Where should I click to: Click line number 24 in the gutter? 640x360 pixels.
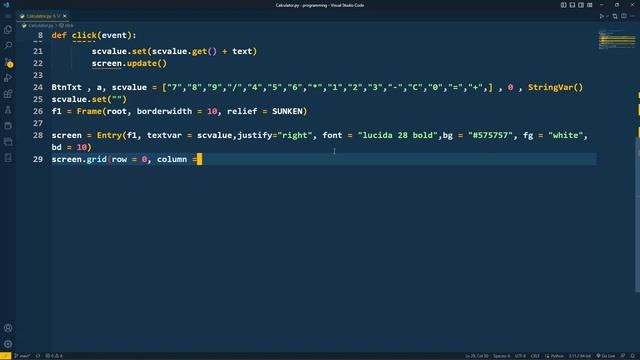(38, 87)
